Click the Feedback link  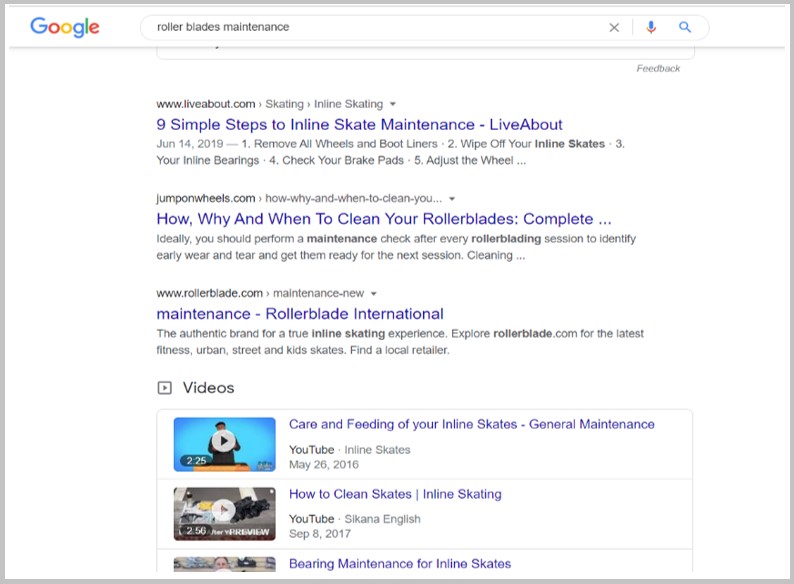point(658,68)
